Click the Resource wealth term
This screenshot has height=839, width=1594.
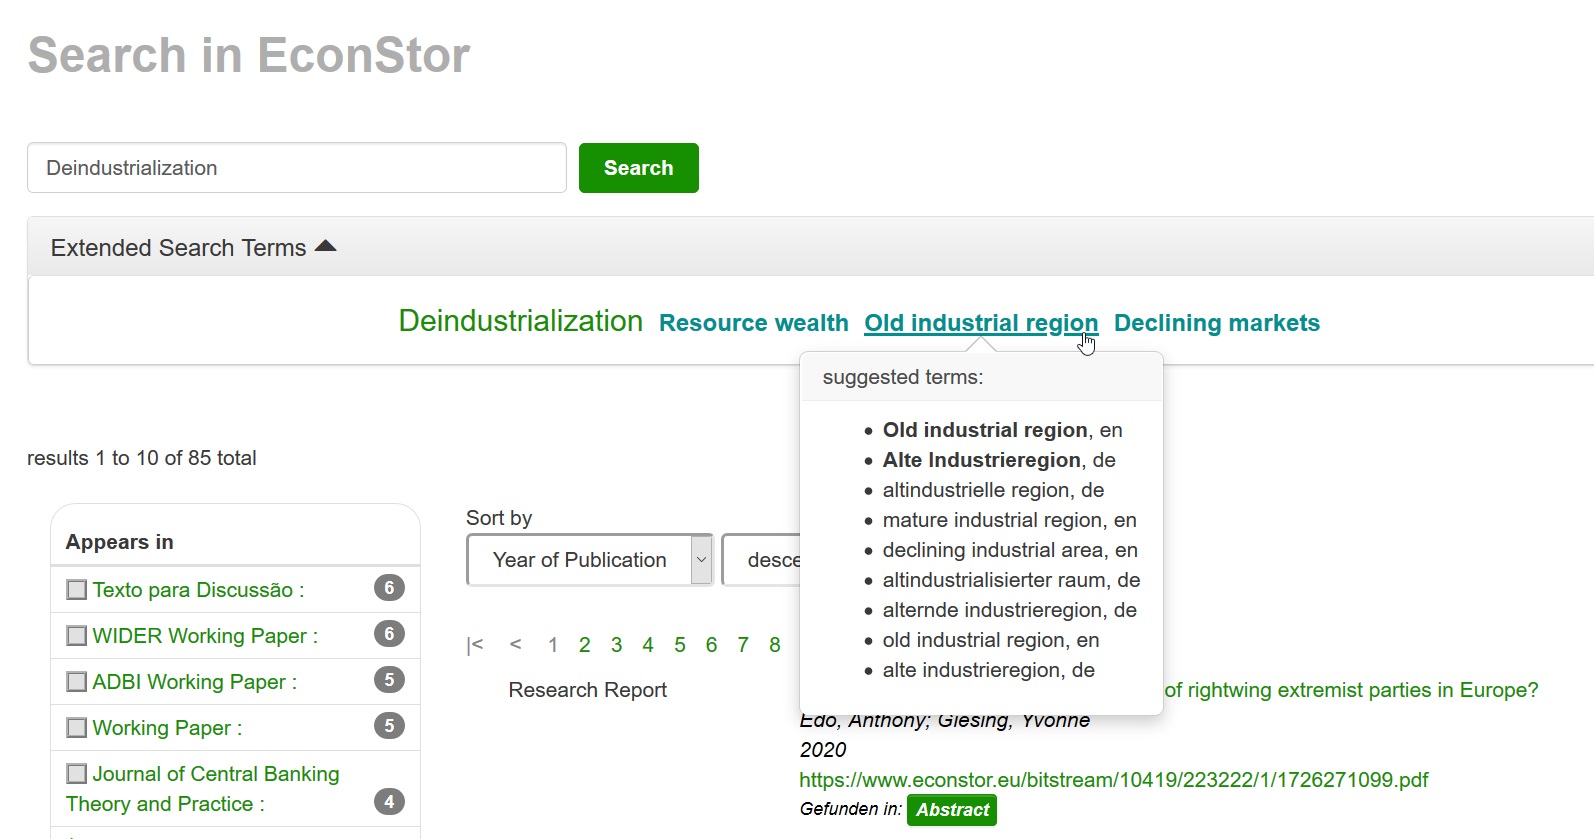coord(753,323)
